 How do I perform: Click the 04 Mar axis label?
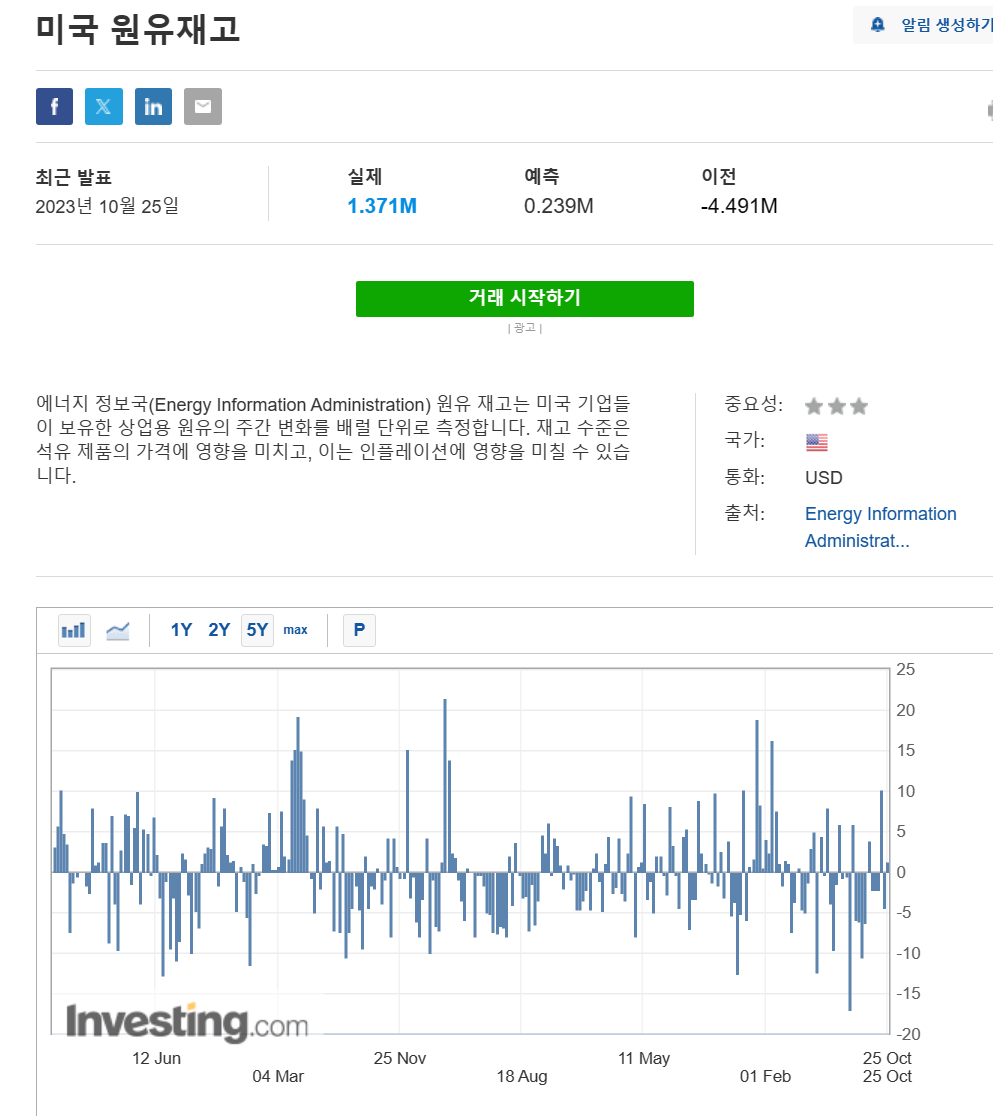click(x=278, y=1076)
